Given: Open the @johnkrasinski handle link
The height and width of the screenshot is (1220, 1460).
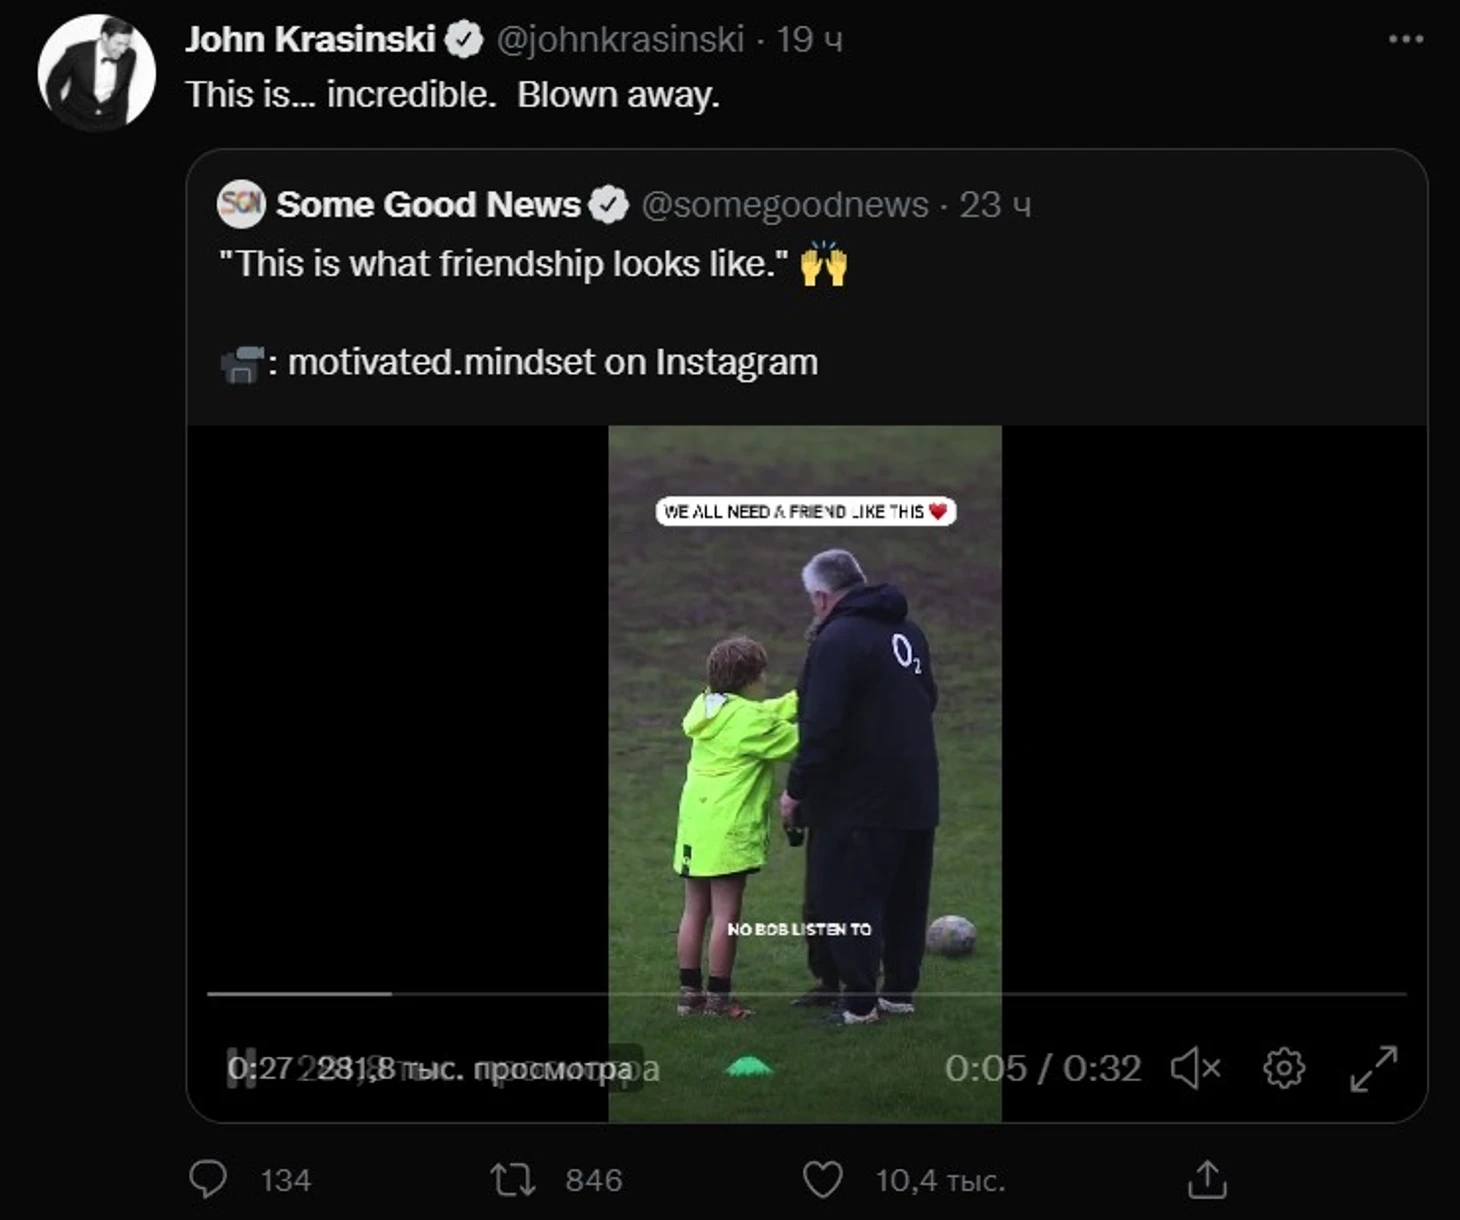Looking at the screenshot, I should (x=620, y=39).
